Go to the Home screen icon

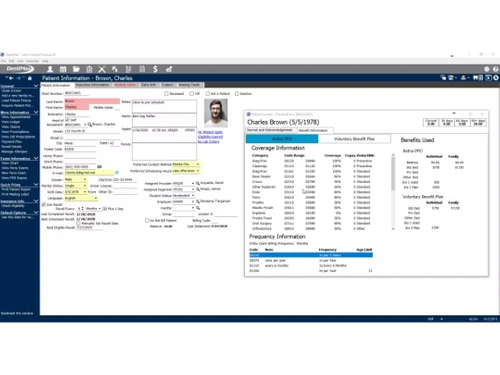(30, 78)
